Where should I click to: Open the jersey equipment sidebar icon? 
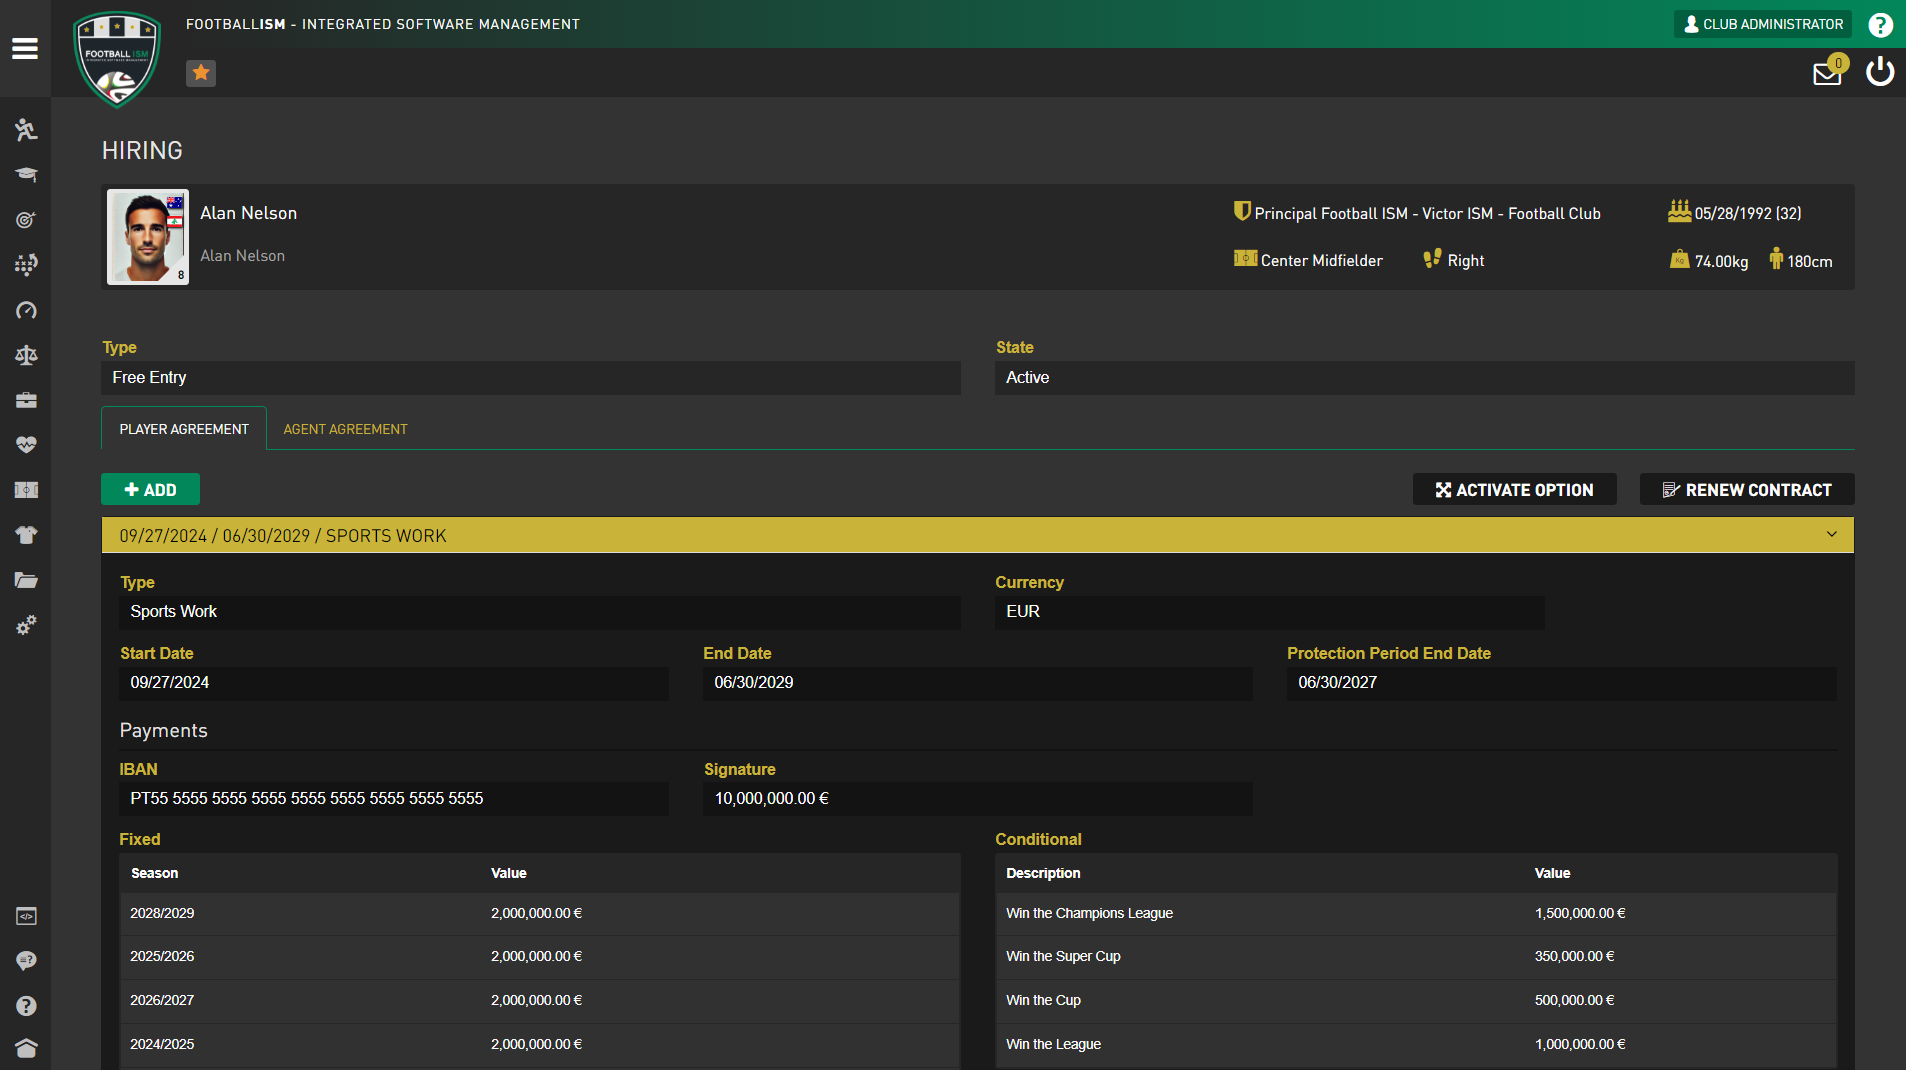click(26, 535)
